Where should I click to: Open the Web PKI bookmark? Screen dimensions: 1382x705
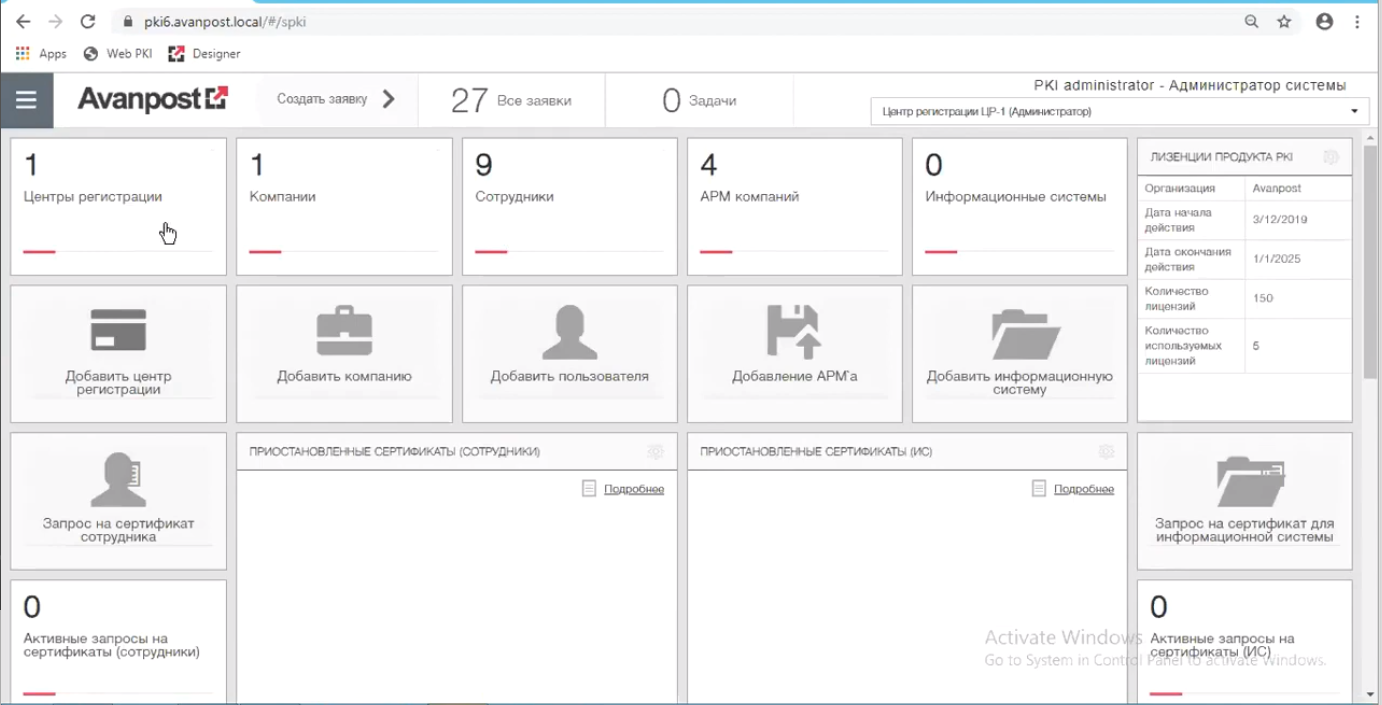click(118, 54)
